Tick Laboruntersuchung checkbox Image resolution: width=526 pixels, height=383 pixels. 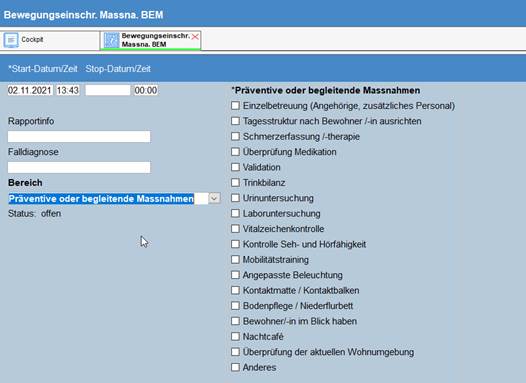(x=235, y=213)
